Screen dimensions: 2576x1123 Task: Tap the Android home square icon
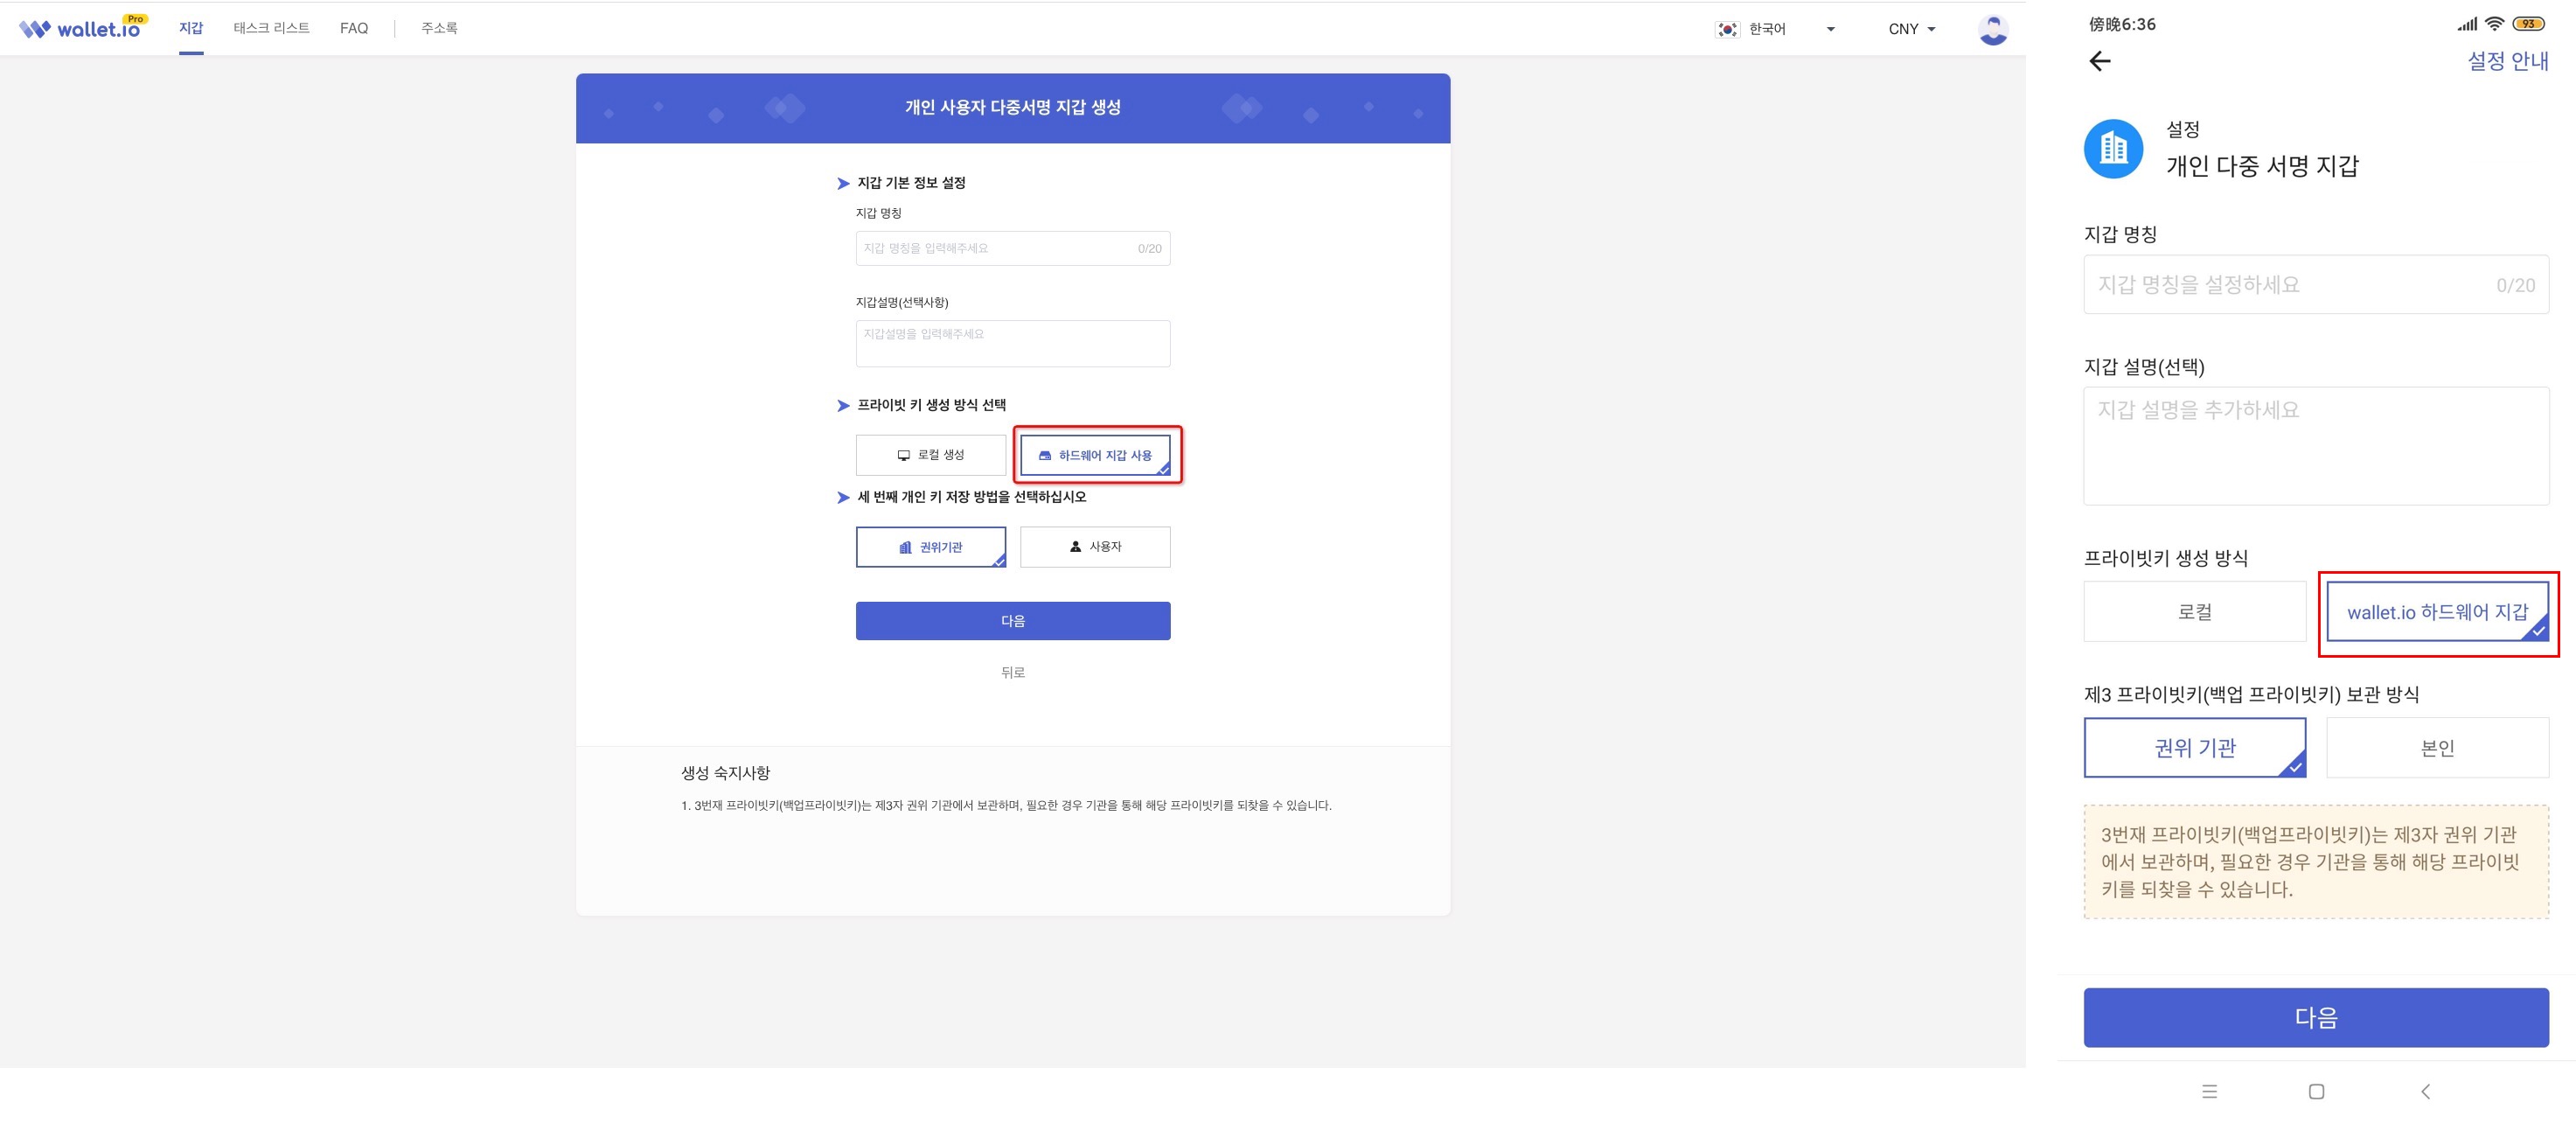[x=2316, y=1091]
